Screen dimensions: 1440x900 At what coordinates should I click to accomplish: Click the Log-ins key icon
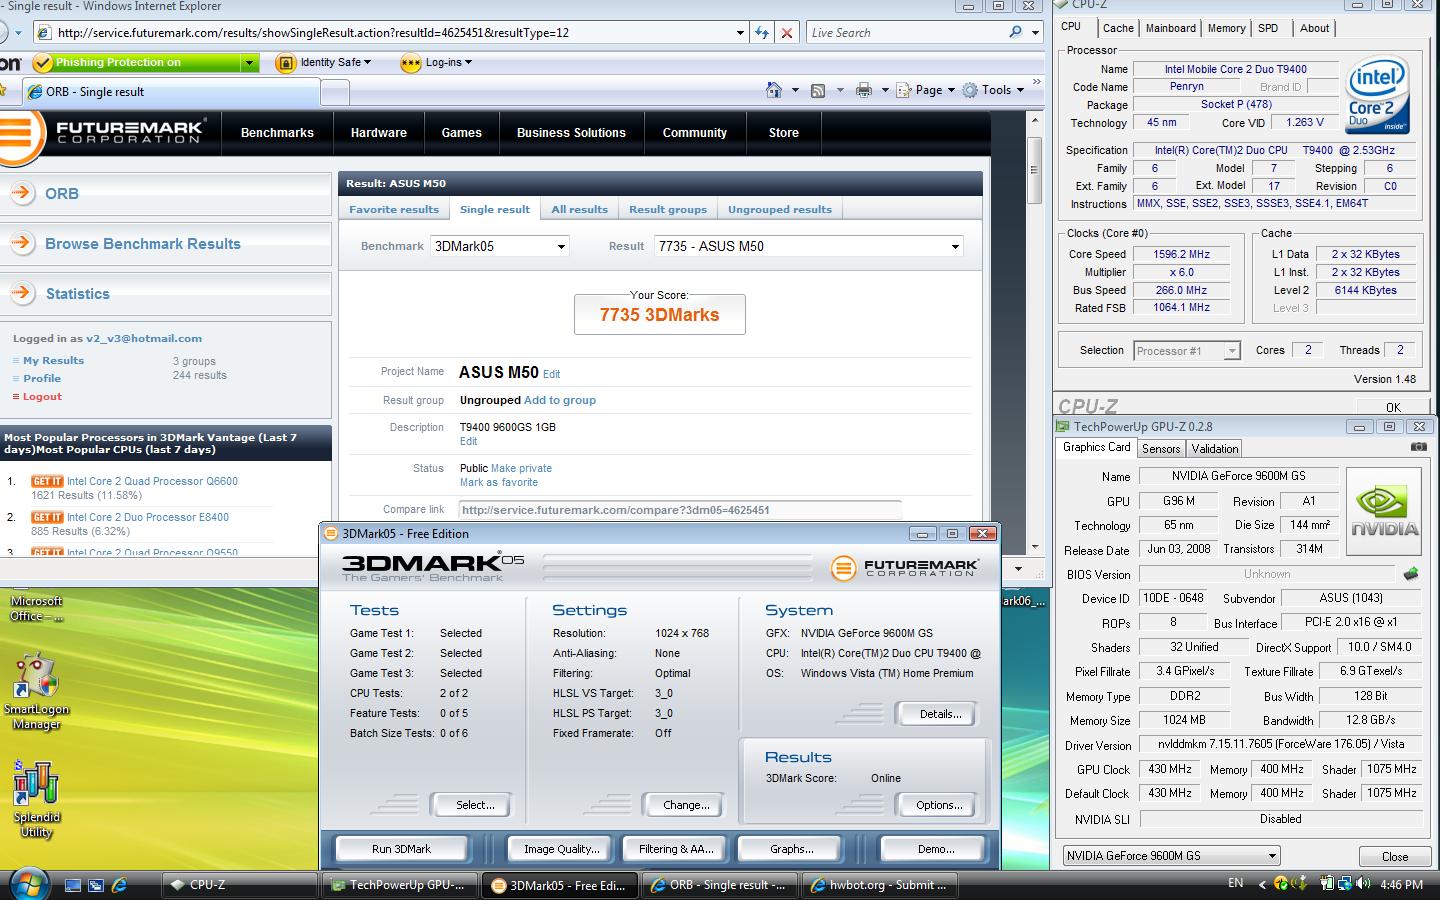[410, 62]
